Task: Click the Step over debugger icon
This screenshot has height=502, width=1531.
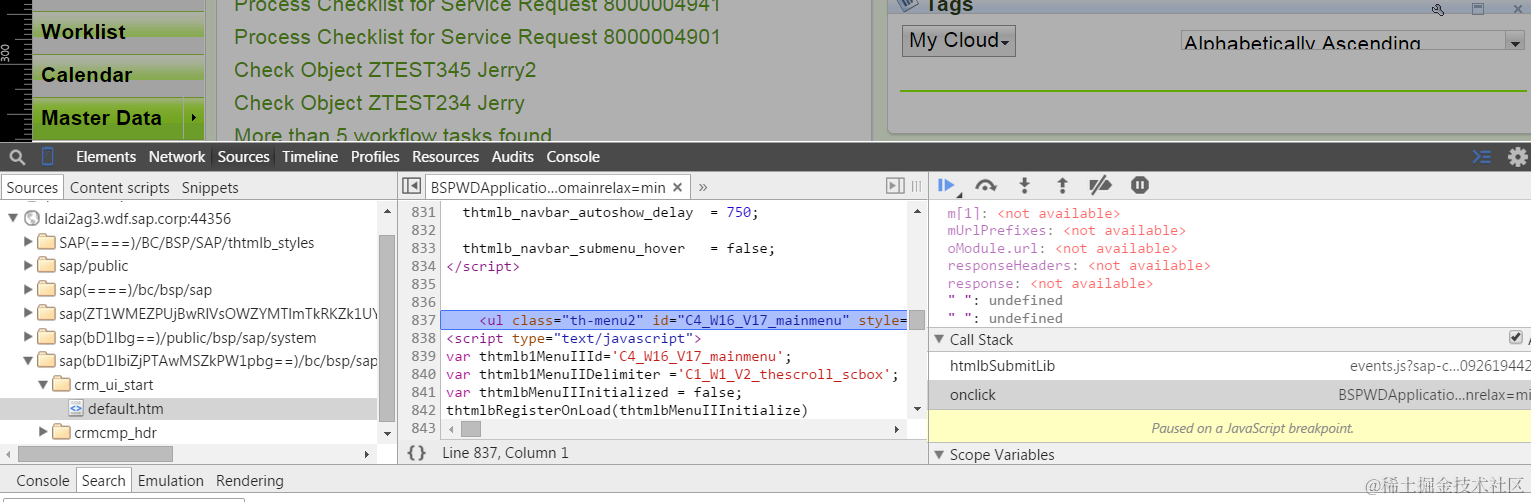Action: pyautogui.click(x=986, y=186)
